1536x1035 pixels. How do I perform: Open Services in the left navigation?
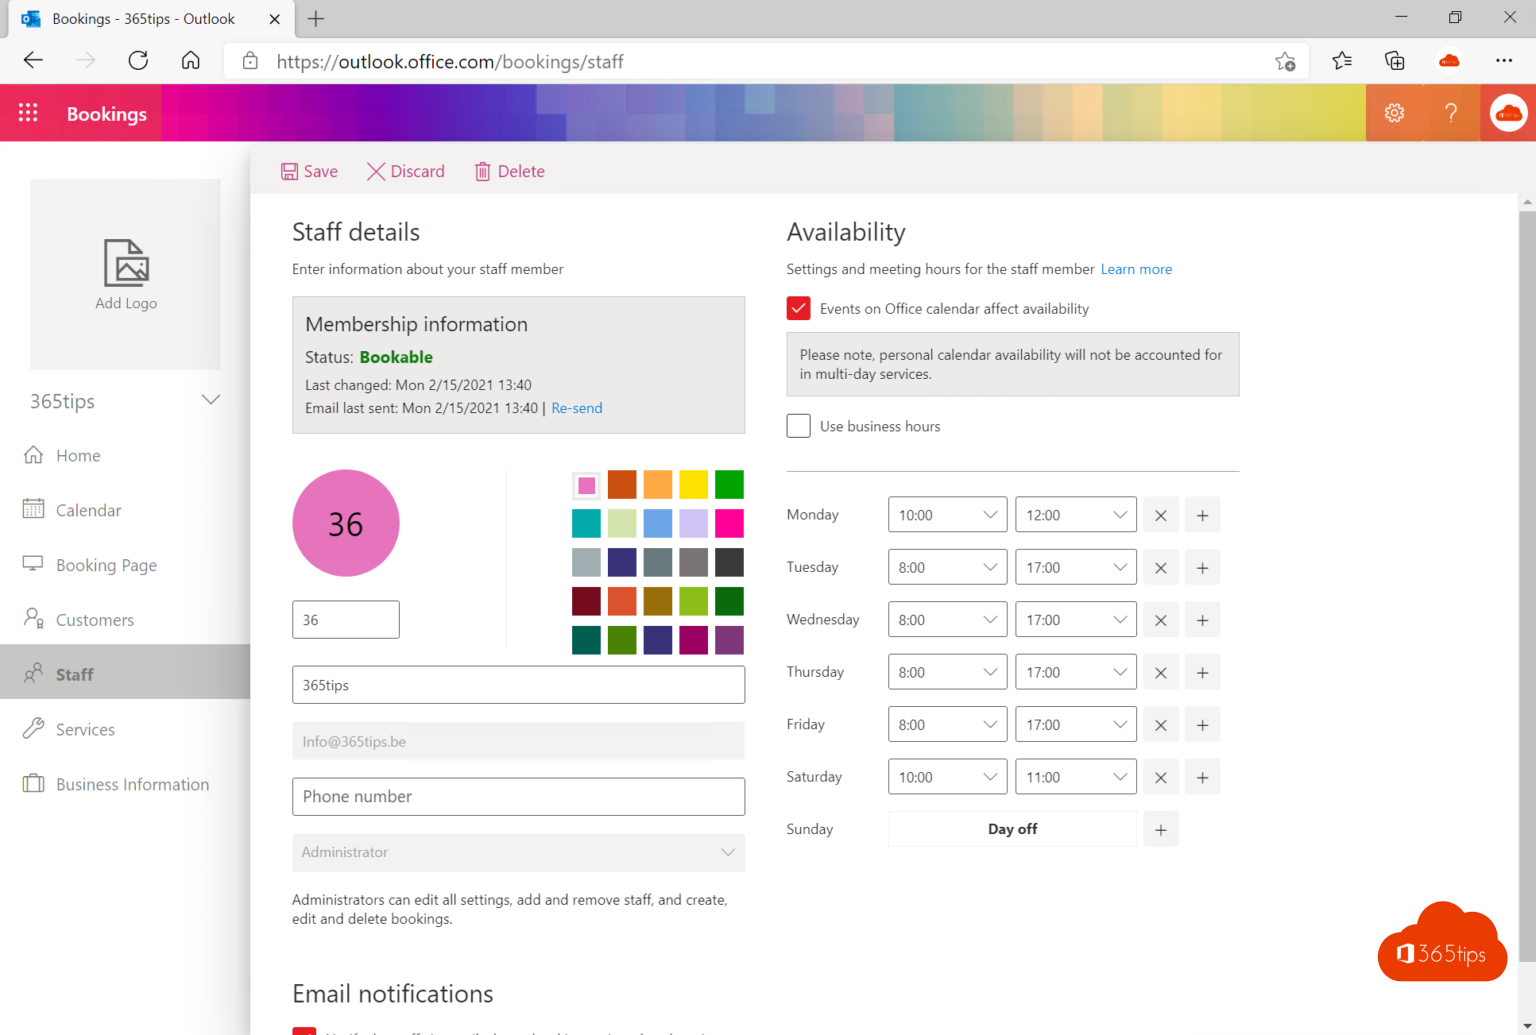pyautogui.click(x=85, y=730)
